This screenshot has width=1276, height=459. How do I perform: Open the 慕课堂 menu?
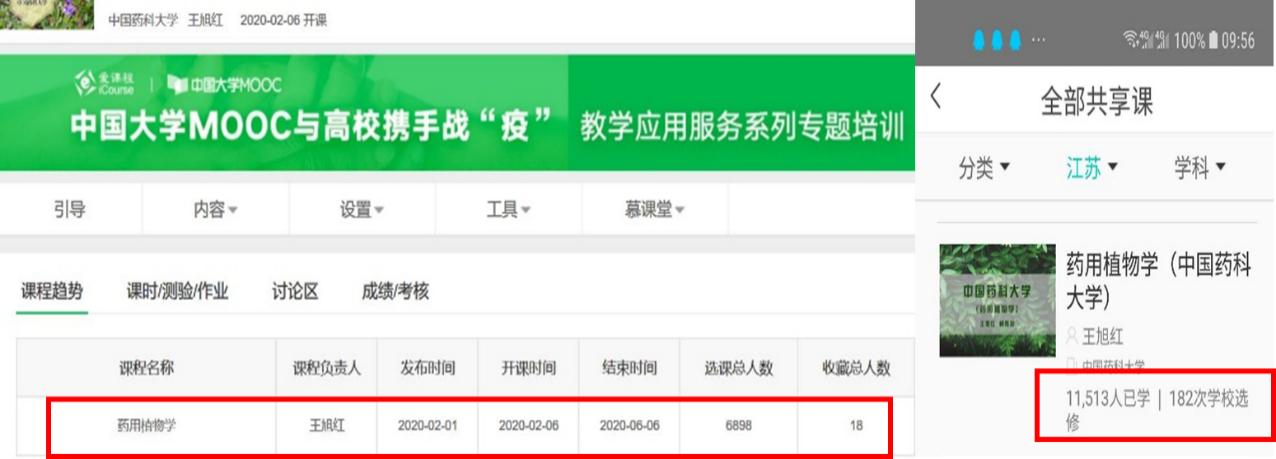pyautogui.click(x=655, y=209)
